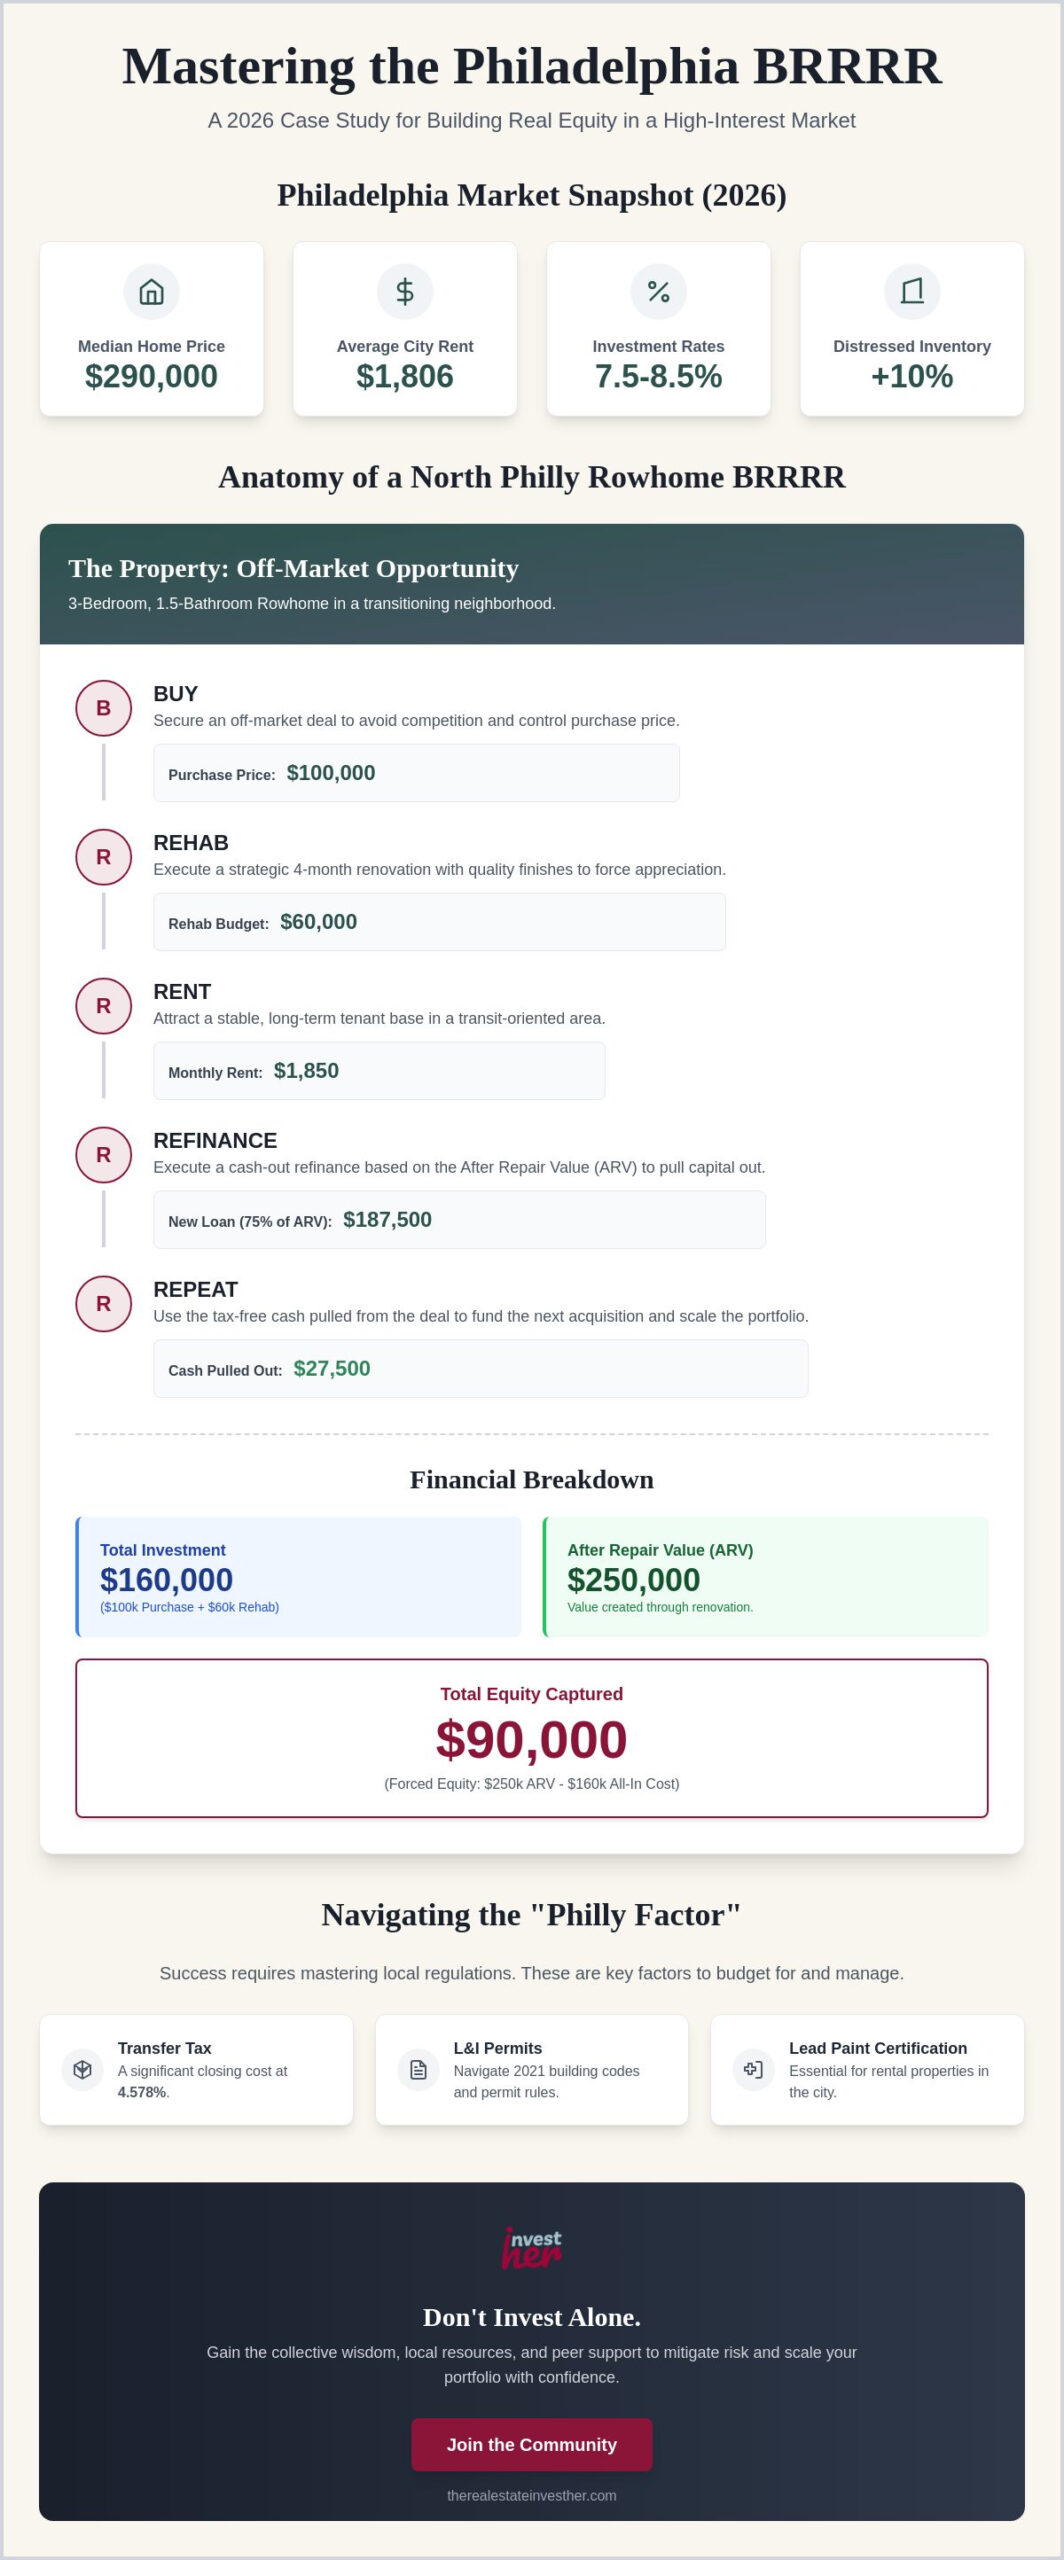Click the Join the Community button

point(532,2444)
